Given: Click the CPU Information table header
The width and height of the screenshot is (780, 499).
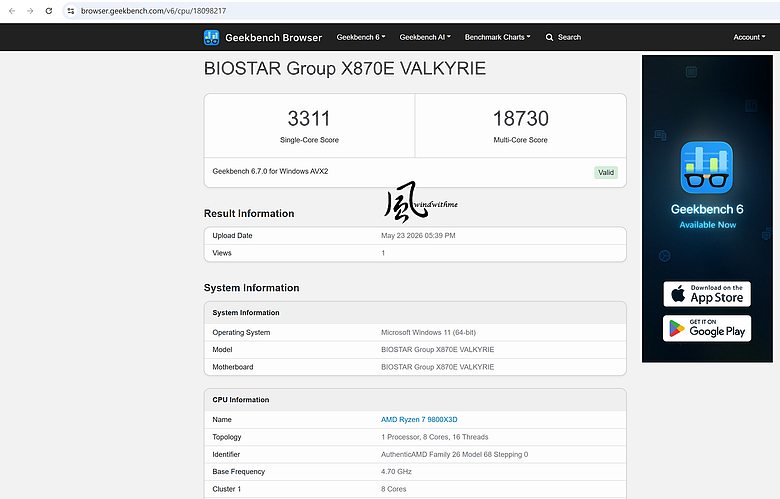Looking at the screenshot, I should point(415,399).
